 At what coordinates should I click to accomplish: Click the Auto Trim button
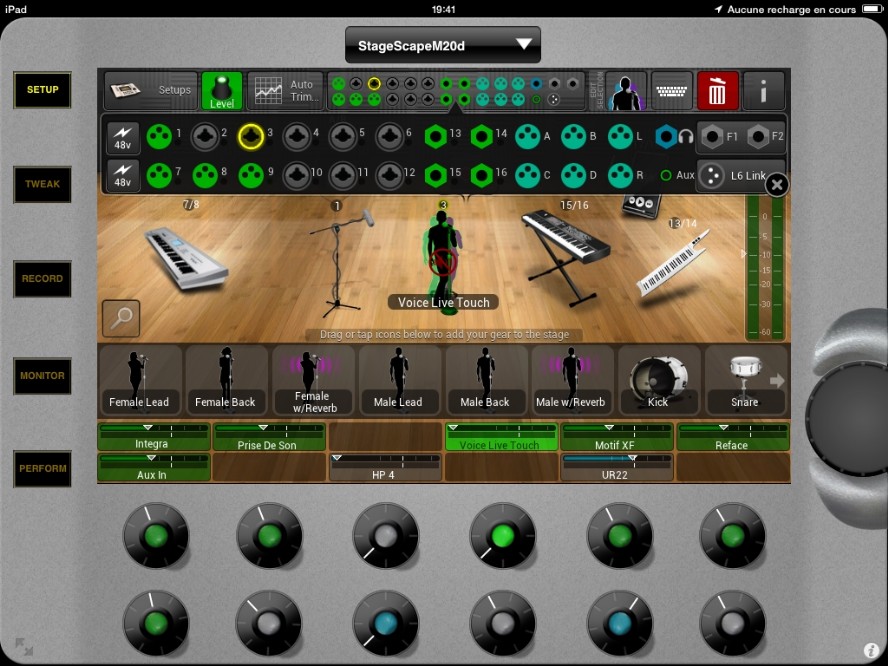click(285, 91)
